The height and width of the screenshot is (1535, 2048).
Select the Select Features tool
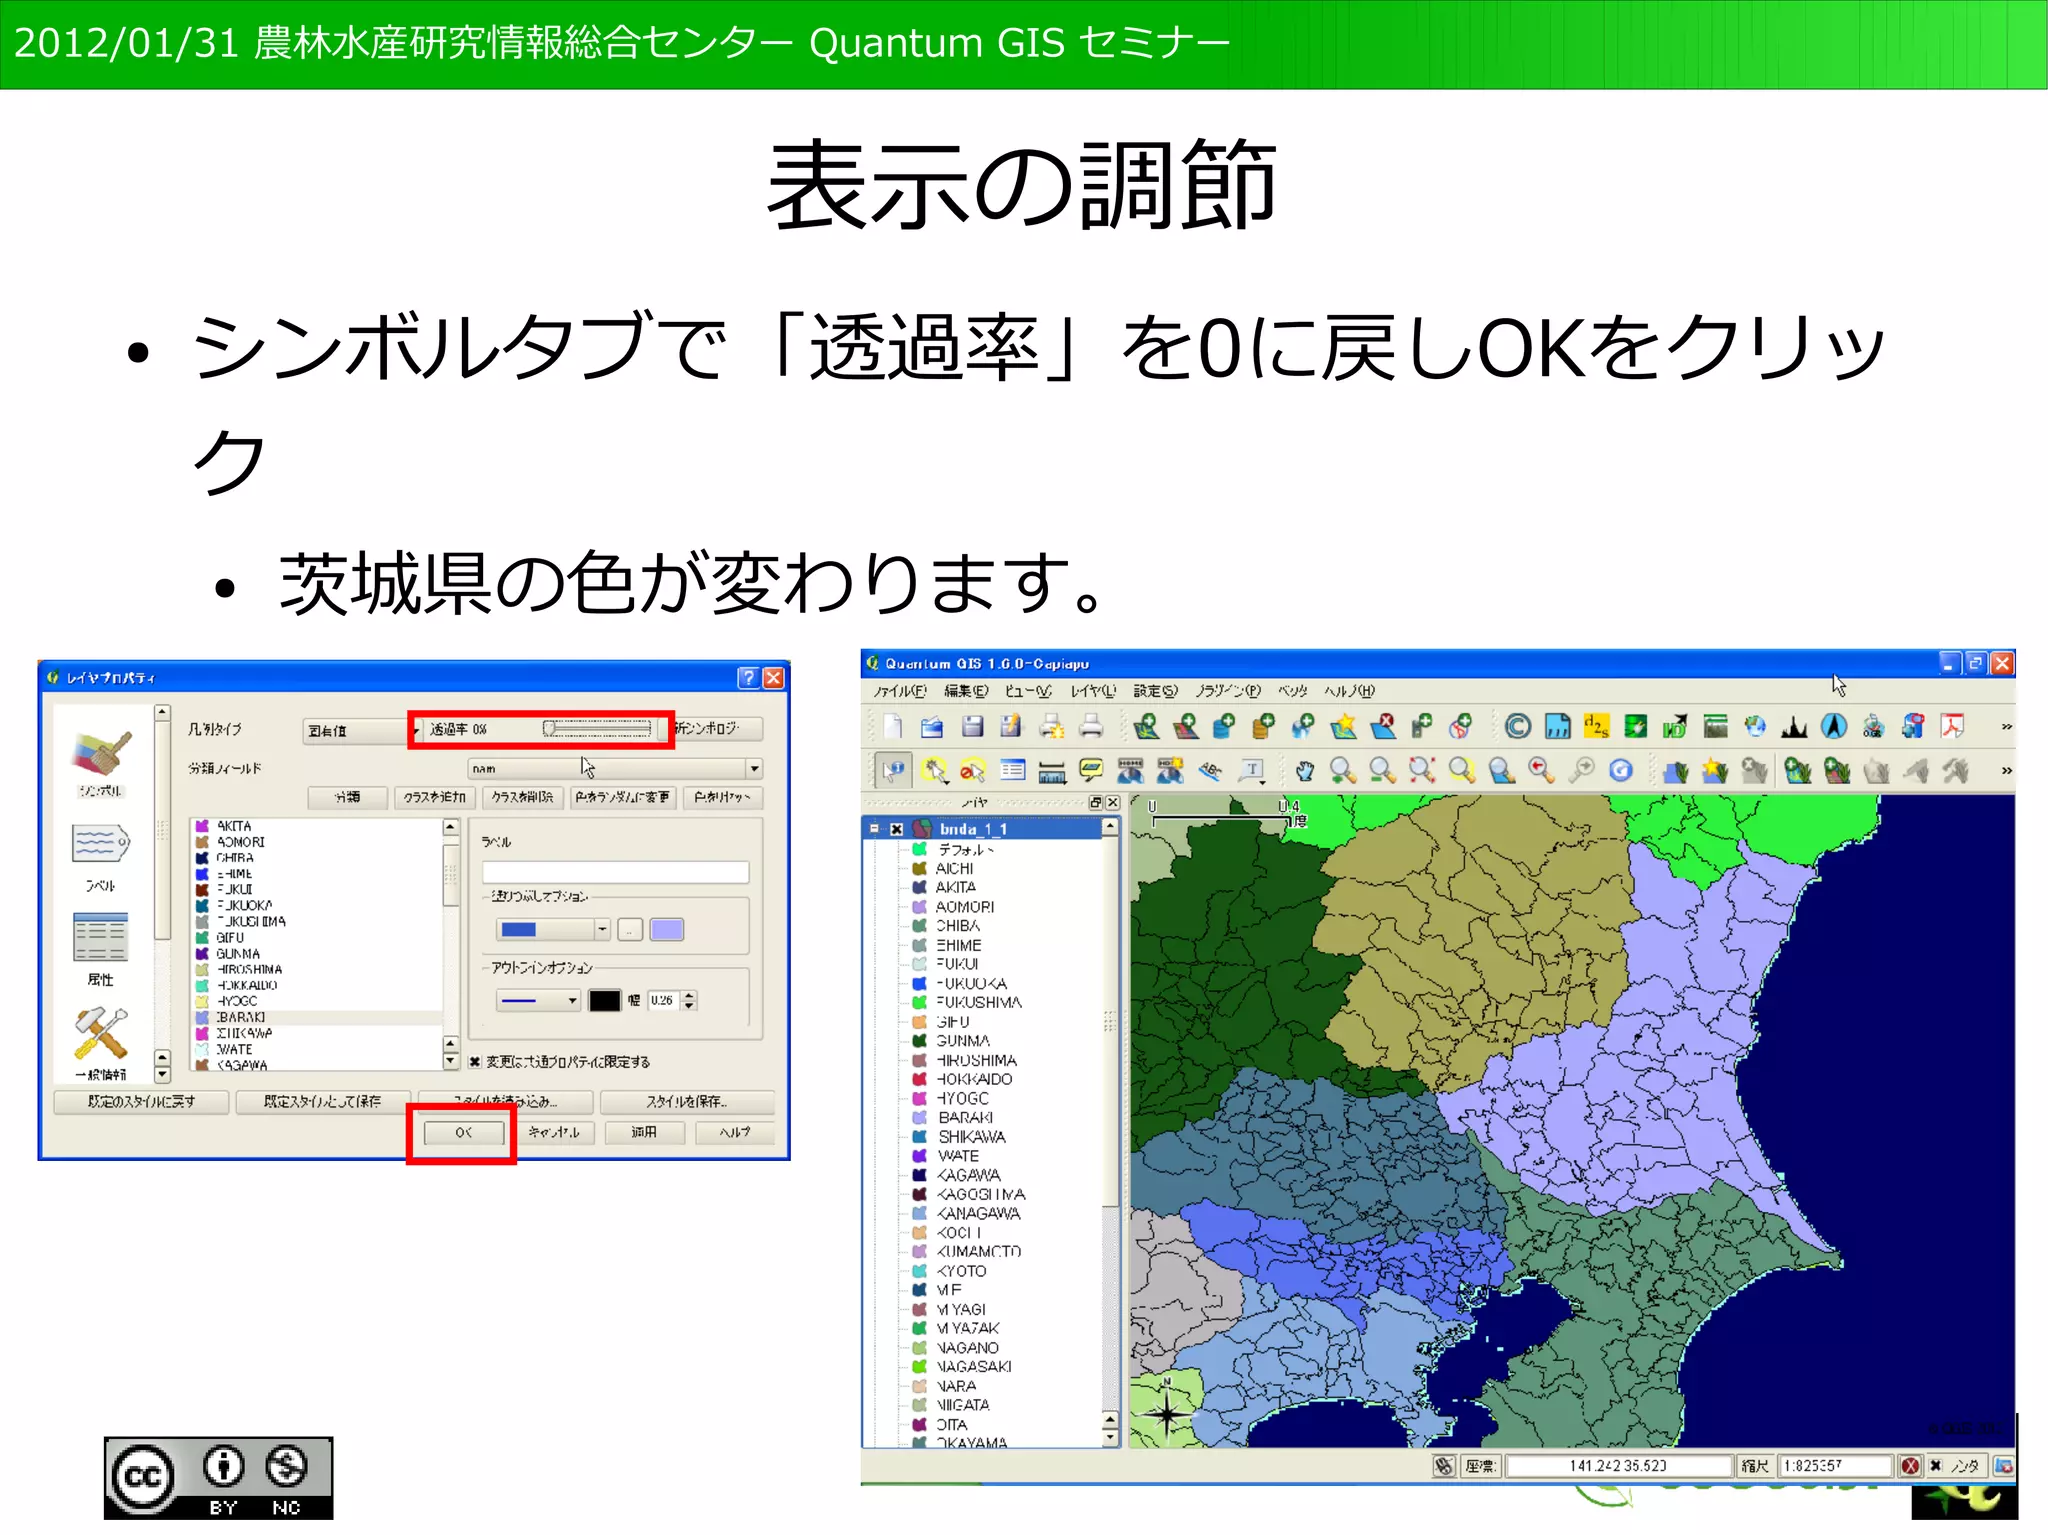[934, 771]
